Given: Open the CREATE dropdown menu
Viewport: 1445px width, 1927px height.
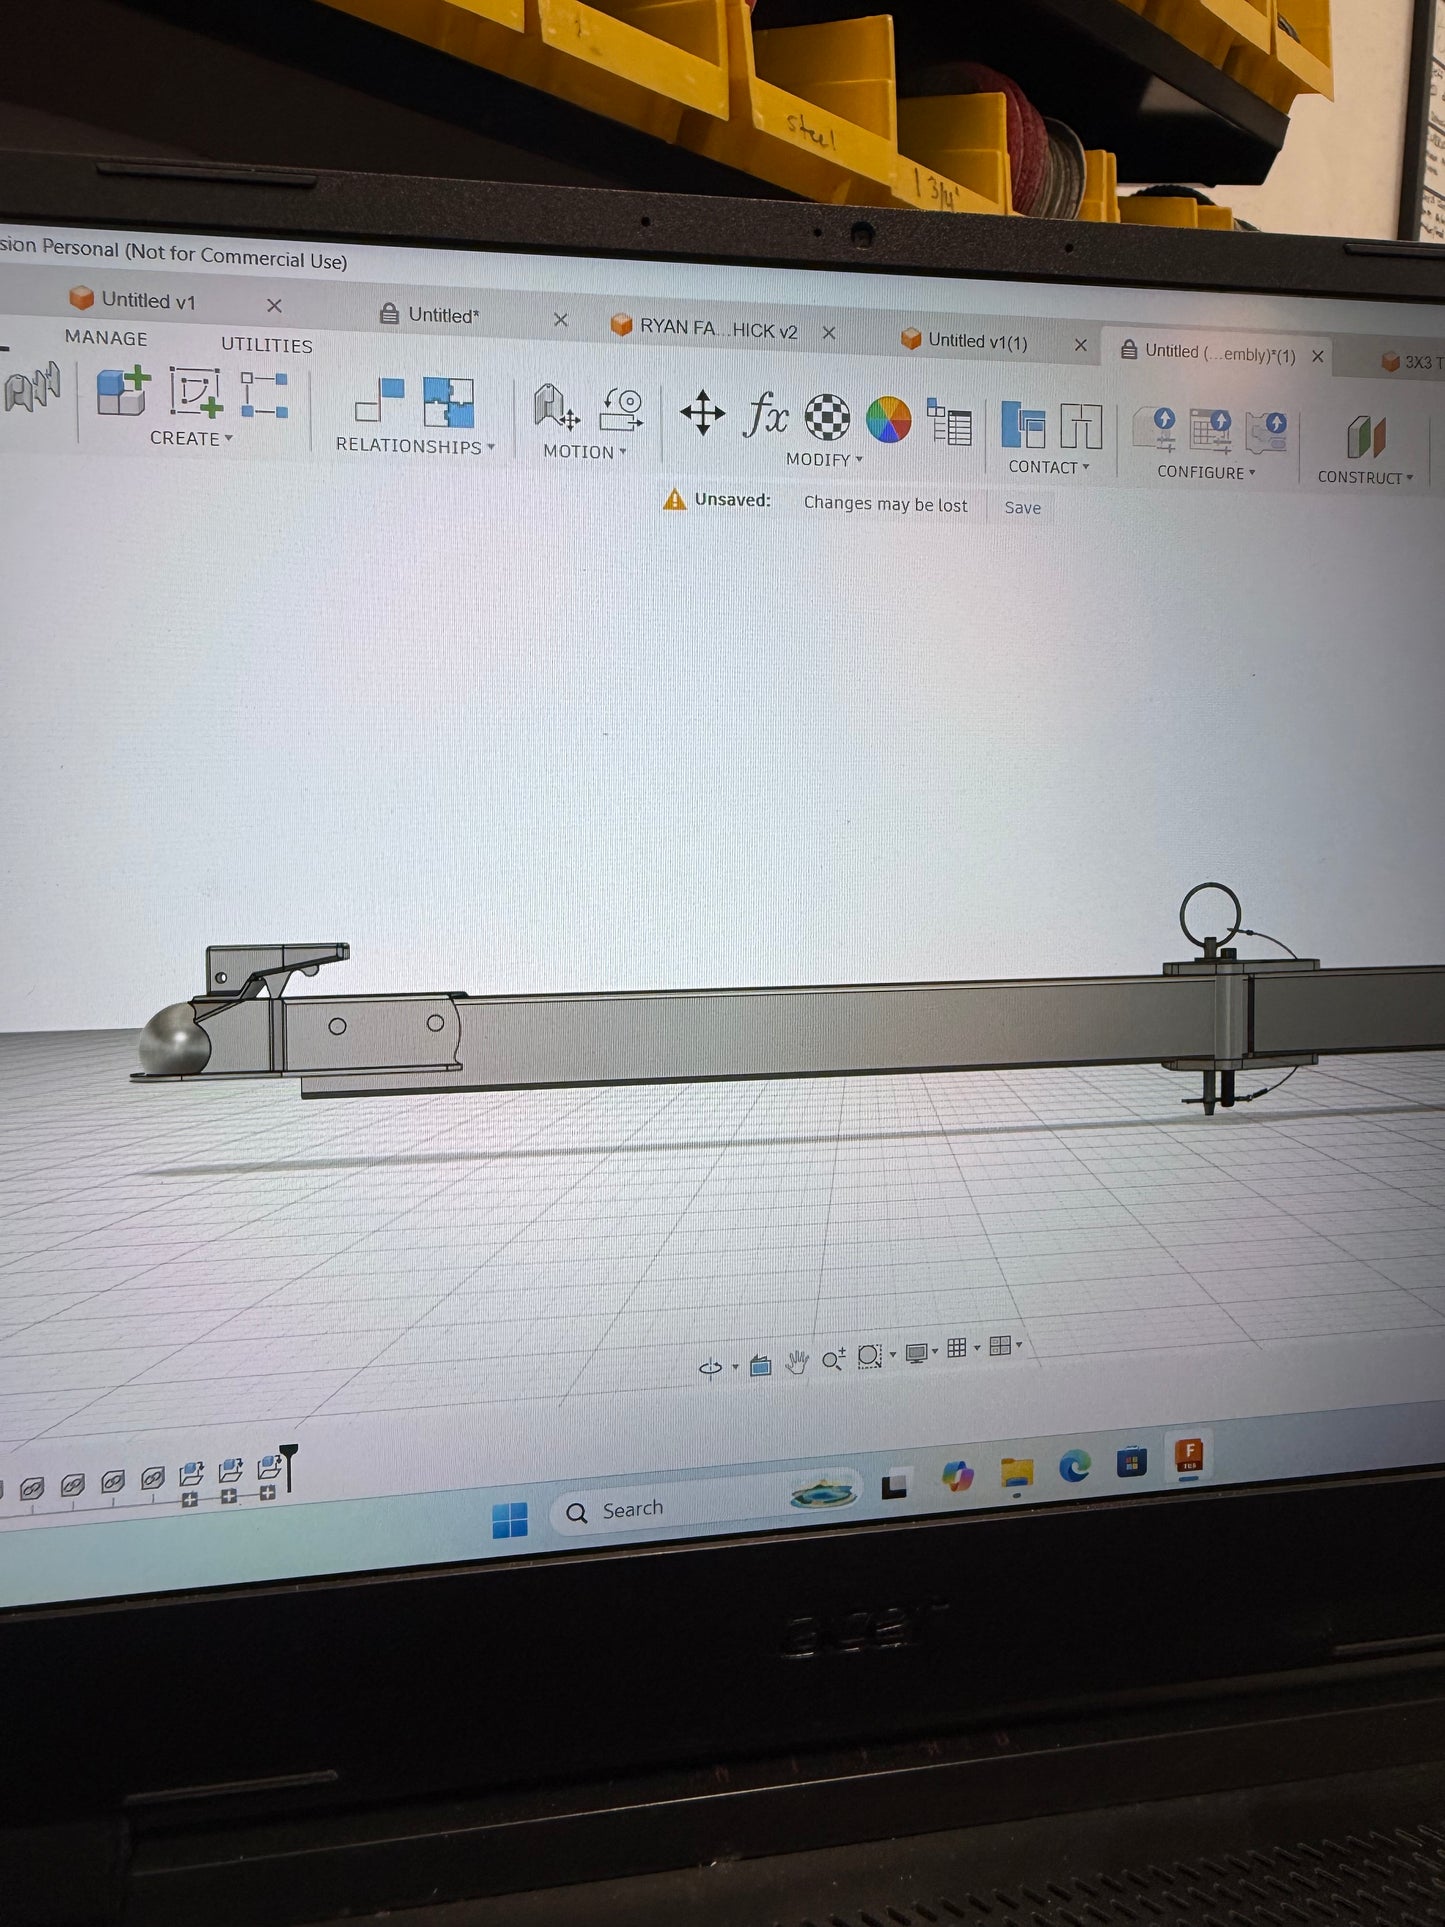Looking at the screenshot, I should (191, 438).
